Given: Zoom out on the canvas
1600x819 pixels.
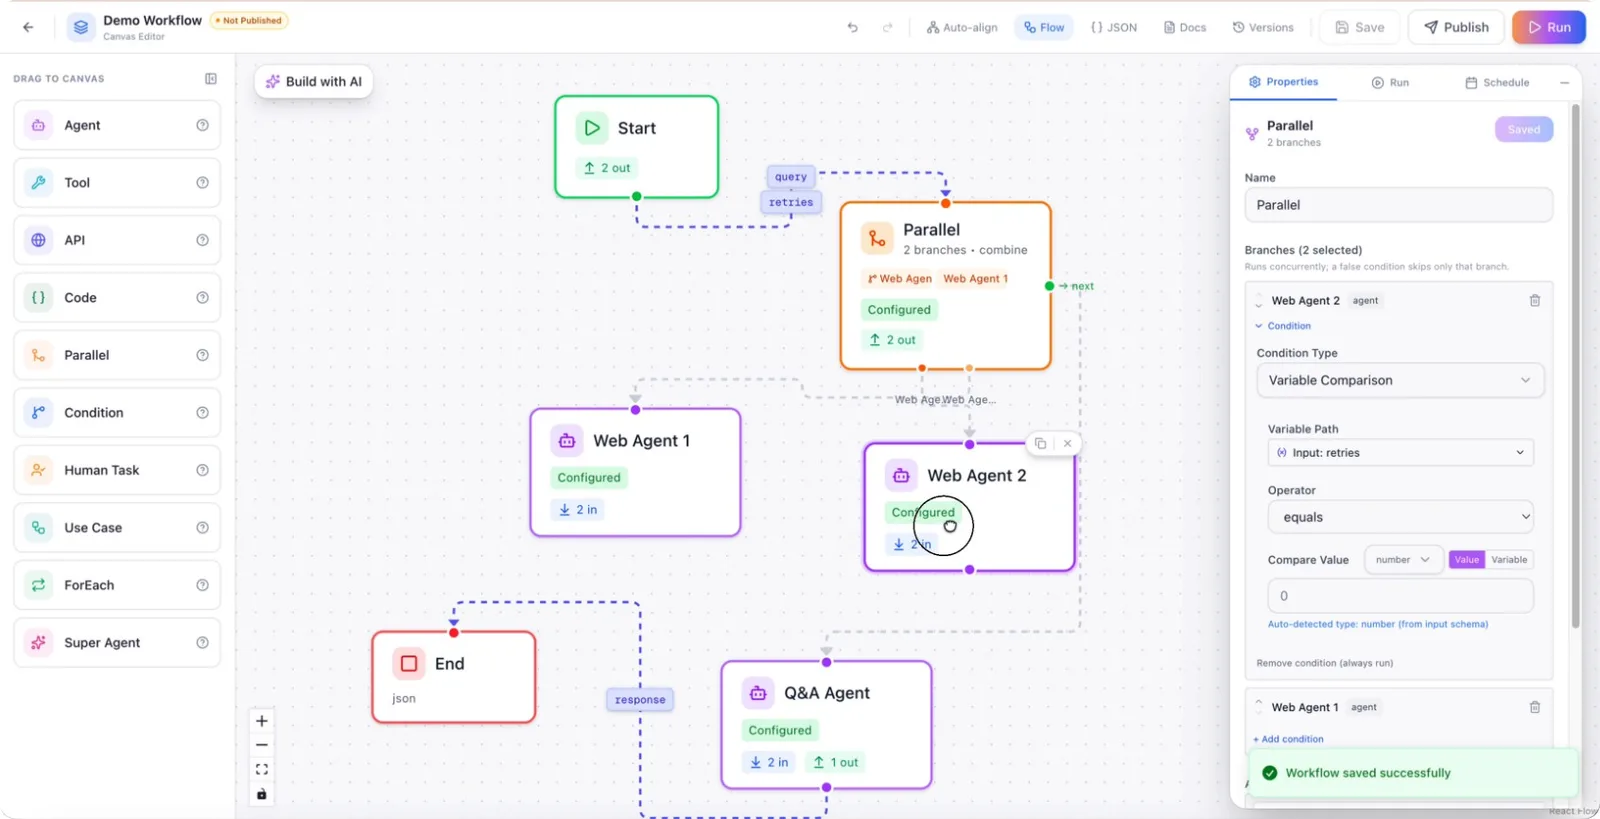Looking at the screenshot, I should pyautogui.click(x=262, y=745).
